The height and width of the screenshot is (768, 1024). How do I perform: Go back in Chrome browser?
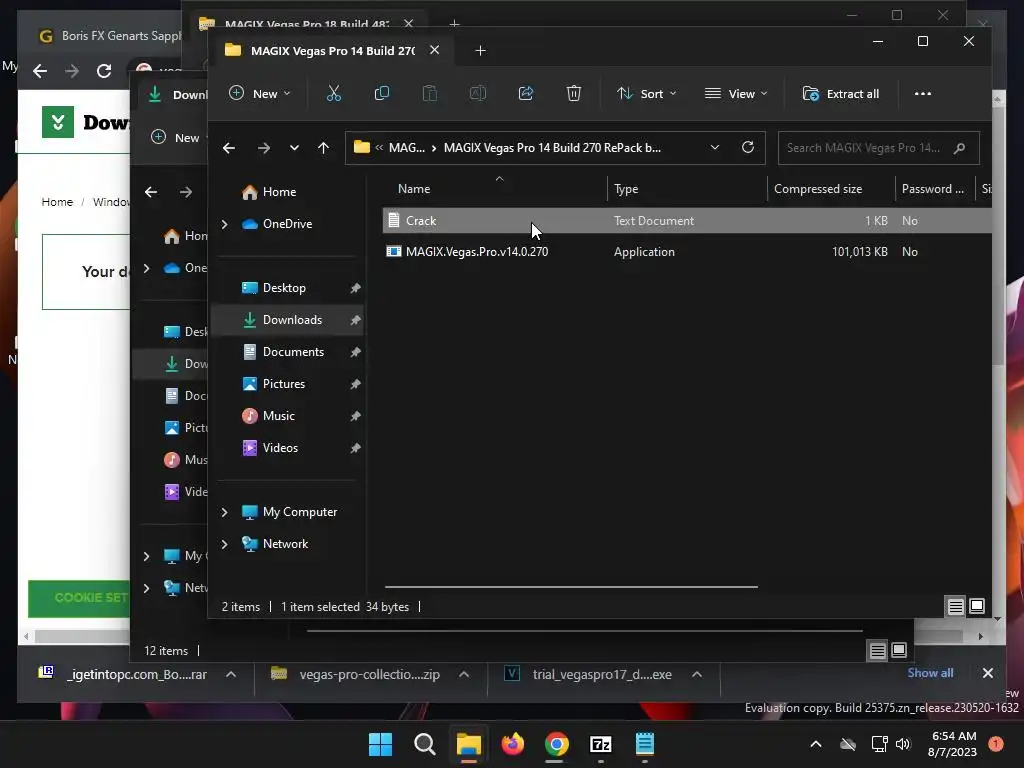tap(40, 71)
